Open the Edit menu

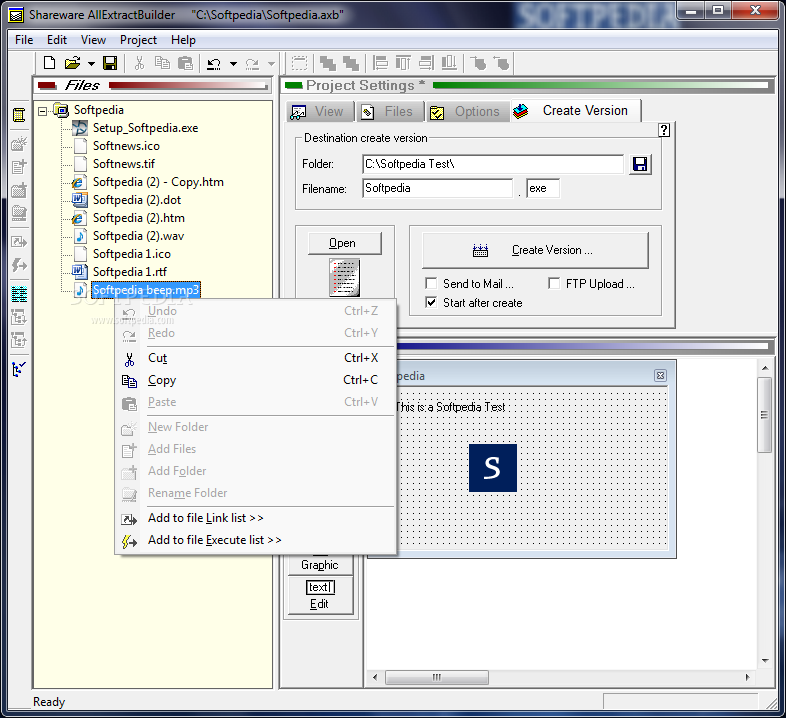click(x=57, y=40)
